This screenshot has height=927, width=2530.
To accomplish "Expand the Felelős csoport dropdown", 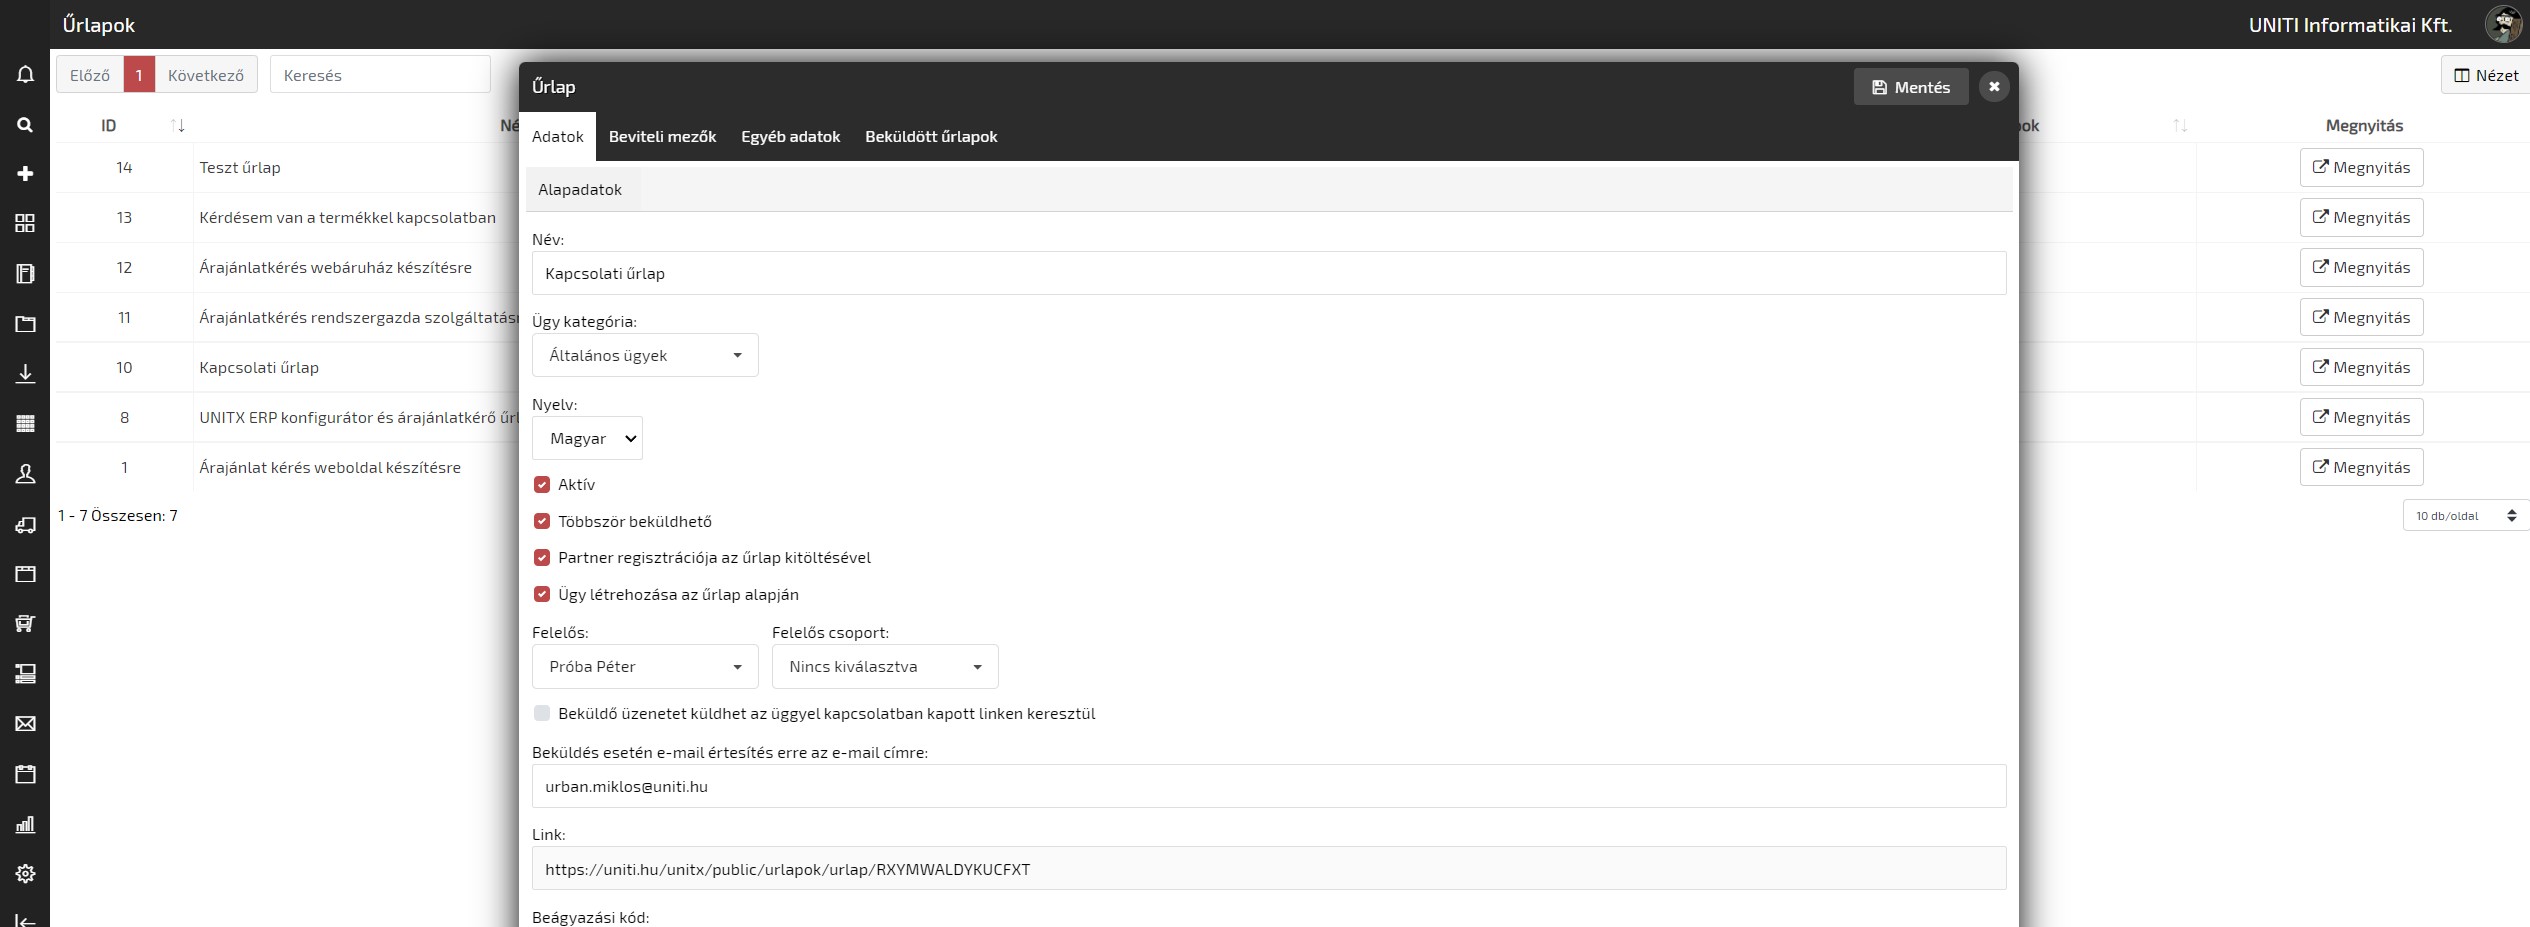I will pos(884,667).
